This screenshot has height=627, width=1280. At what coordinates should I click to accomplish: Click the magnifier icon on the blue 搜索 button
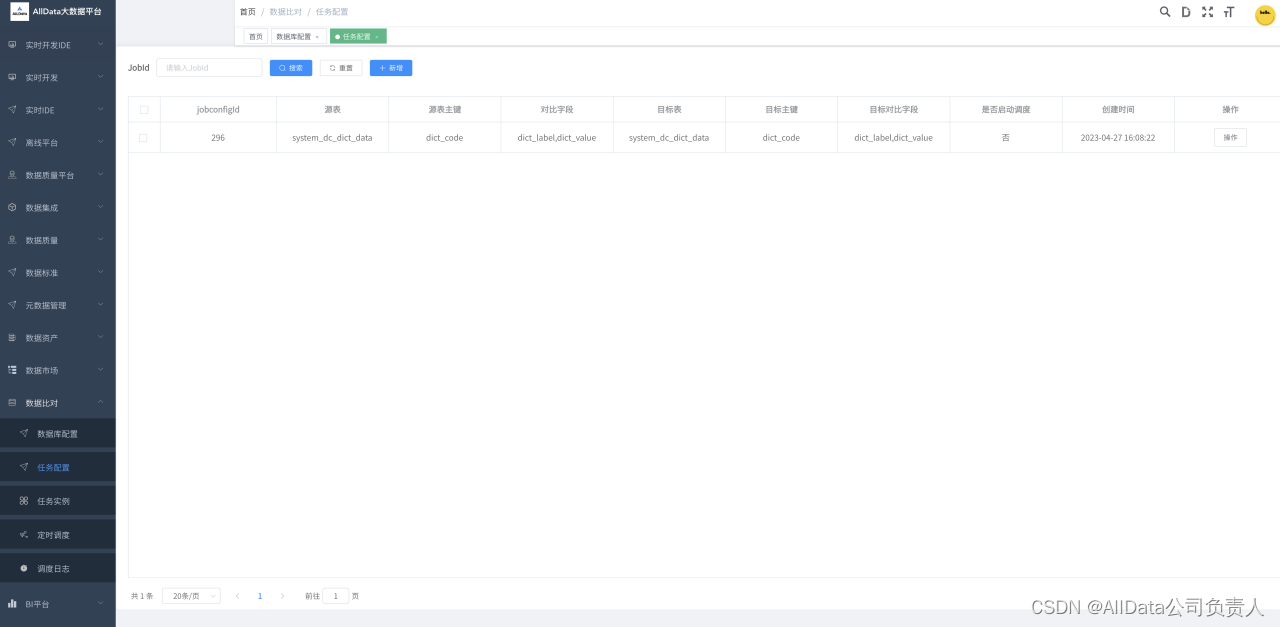283,68
